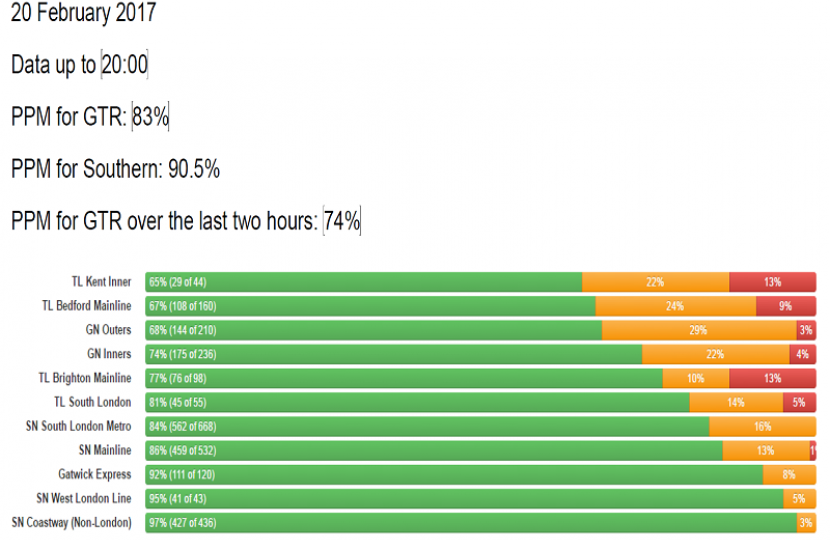Image resolution: width=830 pixels, height=540 pixels.
Task: Click the green SN South London Metro bar
Action: [427, 426]
